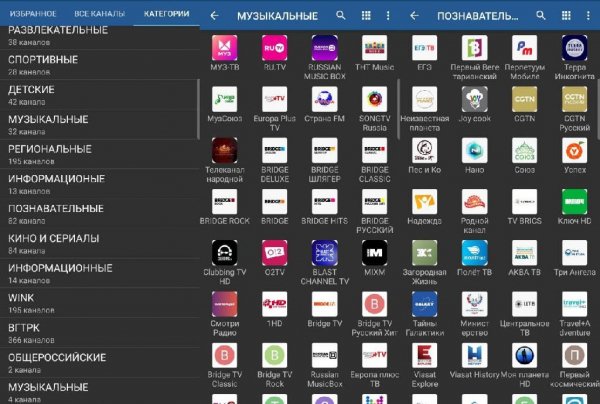Image resolution: width=600 pixels, height=404 pixels.
Task: Select the MIXM channel
Action: coord(375,253)
